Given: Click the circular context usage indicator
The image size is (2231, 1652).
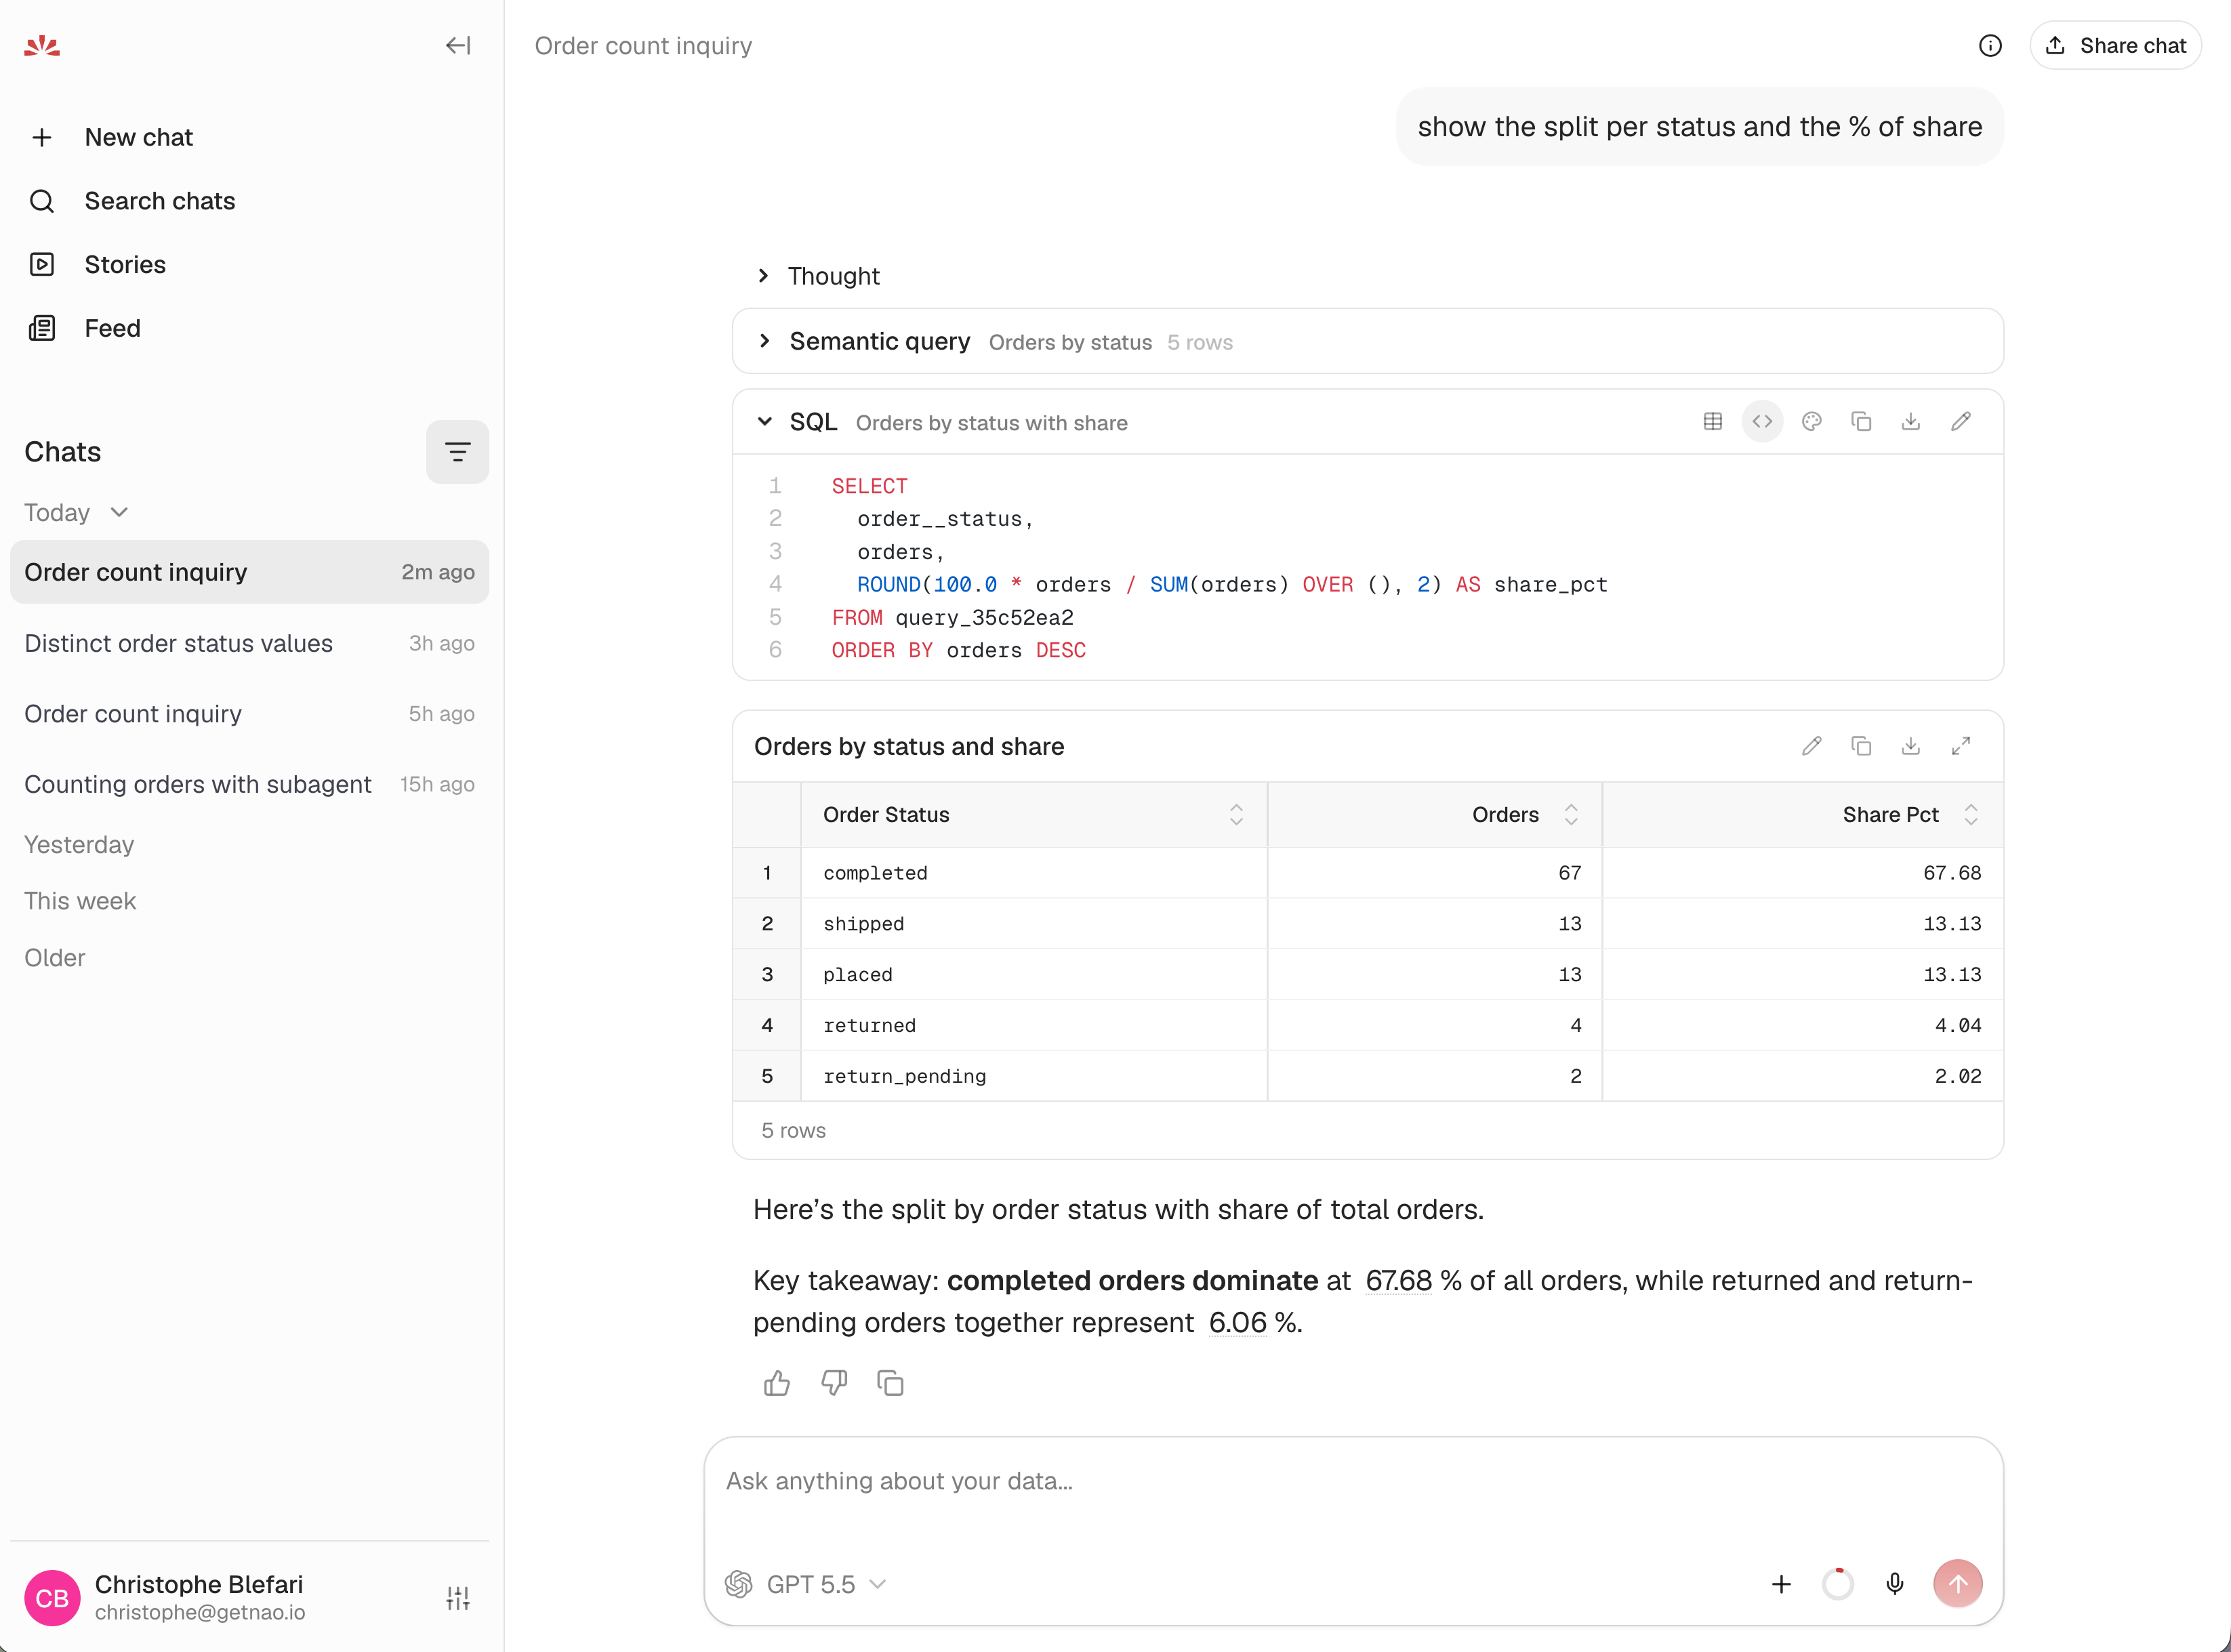Looking at the screenshot, I should [x=1838, y=1584].
